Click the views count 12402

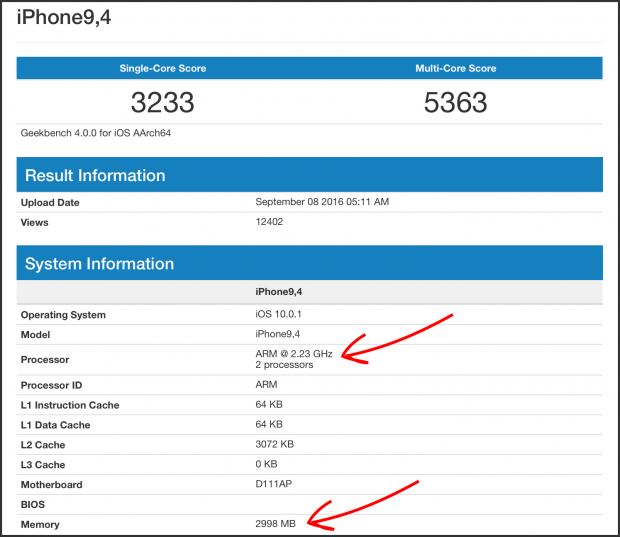pyautogui.click(x=272, y=222)
